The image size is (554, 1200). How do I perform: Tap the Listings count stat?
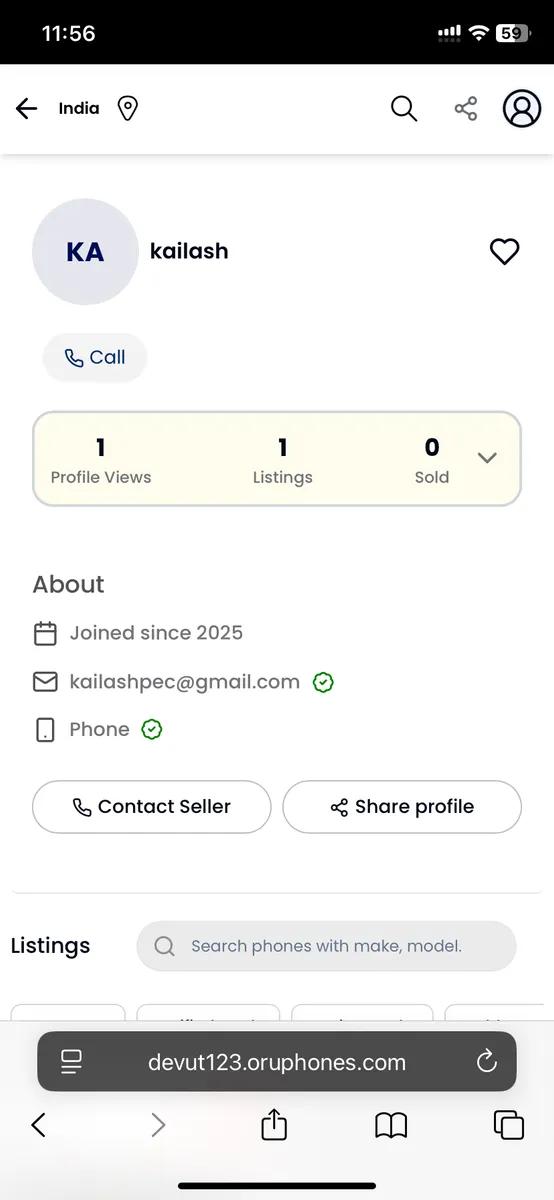point(283,460)
